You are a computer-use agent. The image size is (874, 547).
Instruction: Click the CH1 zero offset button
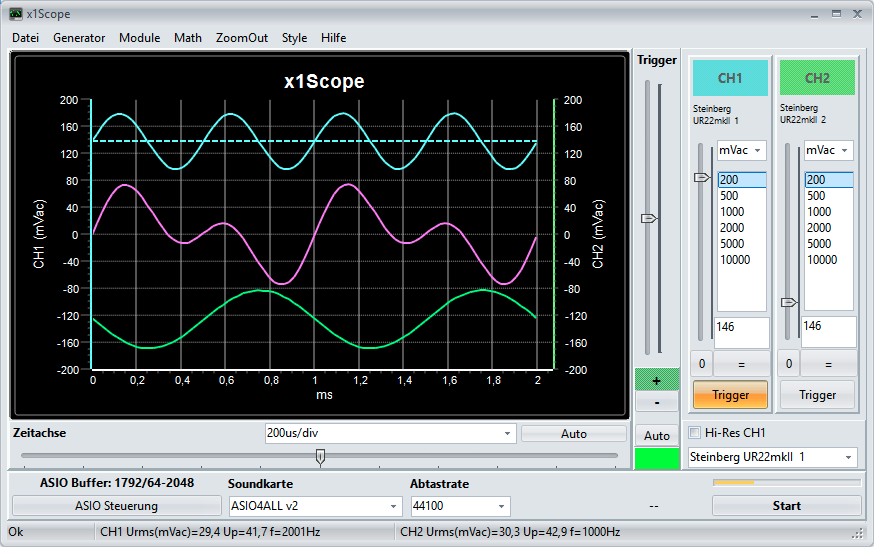coord(702,364)
